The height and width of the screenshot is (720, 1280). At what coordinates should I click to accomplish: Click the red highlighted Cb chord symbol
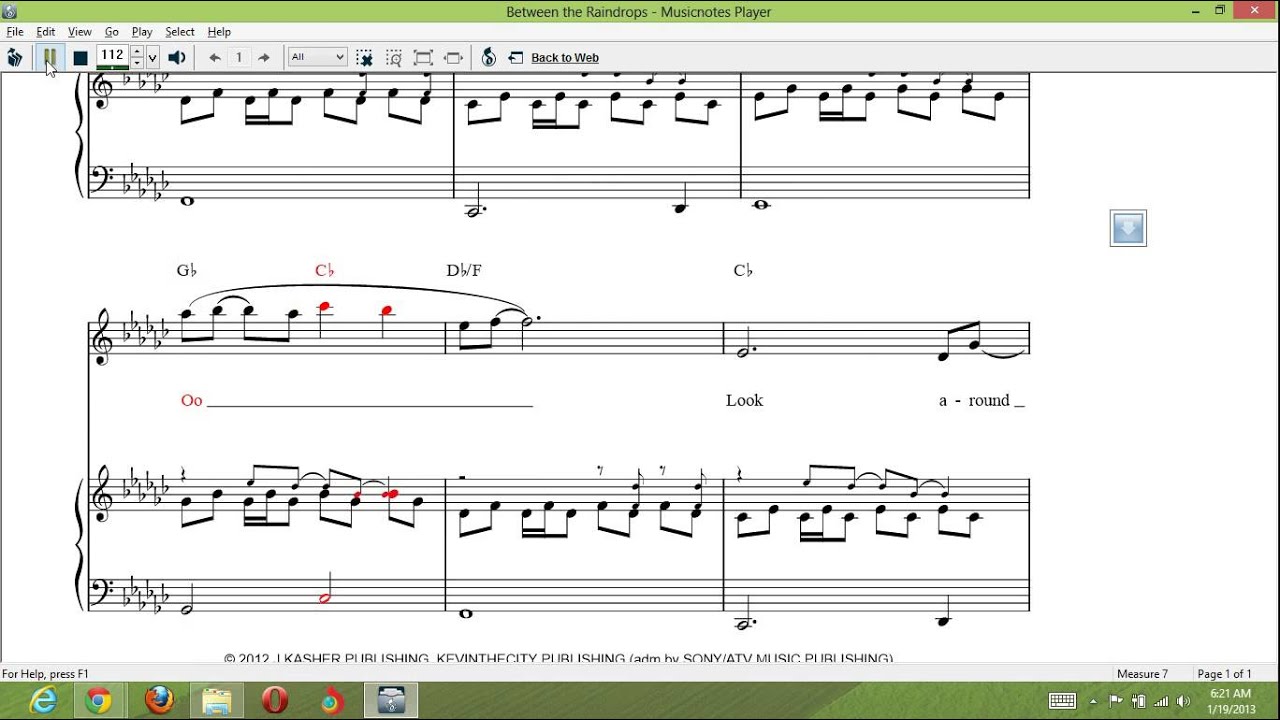(325, 271)
